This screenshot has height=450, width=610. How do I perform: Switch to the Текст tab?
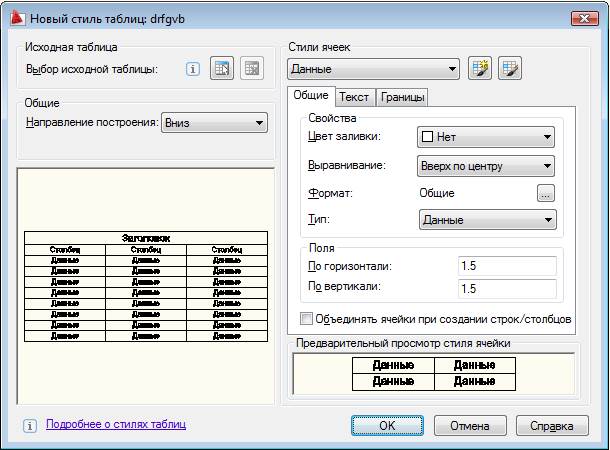tap(354, 97)
